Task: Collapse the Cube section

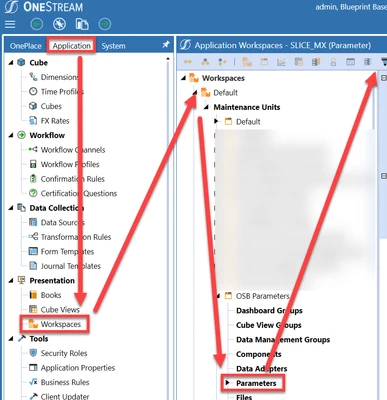Action: tap(11, 63)
